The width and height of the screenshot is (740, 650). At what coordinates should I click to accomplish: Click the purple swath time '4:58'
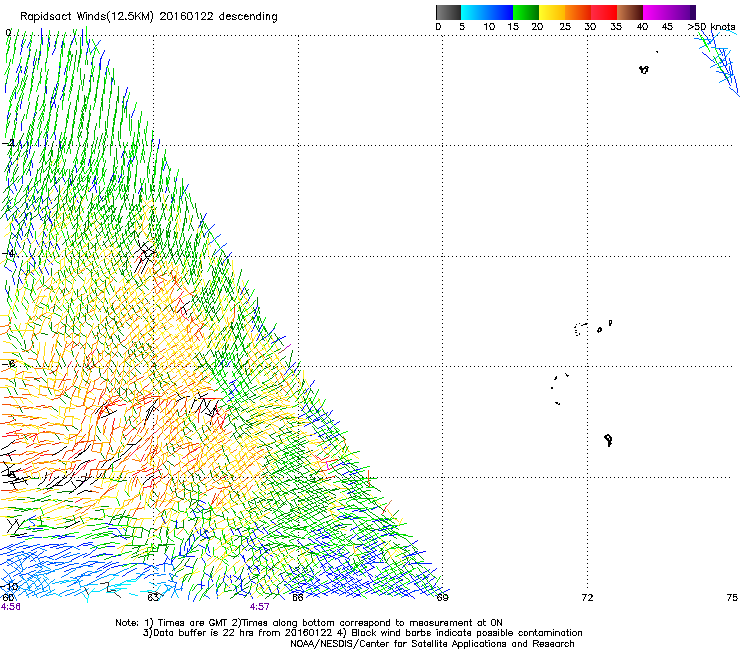click(x=10, y=607)
